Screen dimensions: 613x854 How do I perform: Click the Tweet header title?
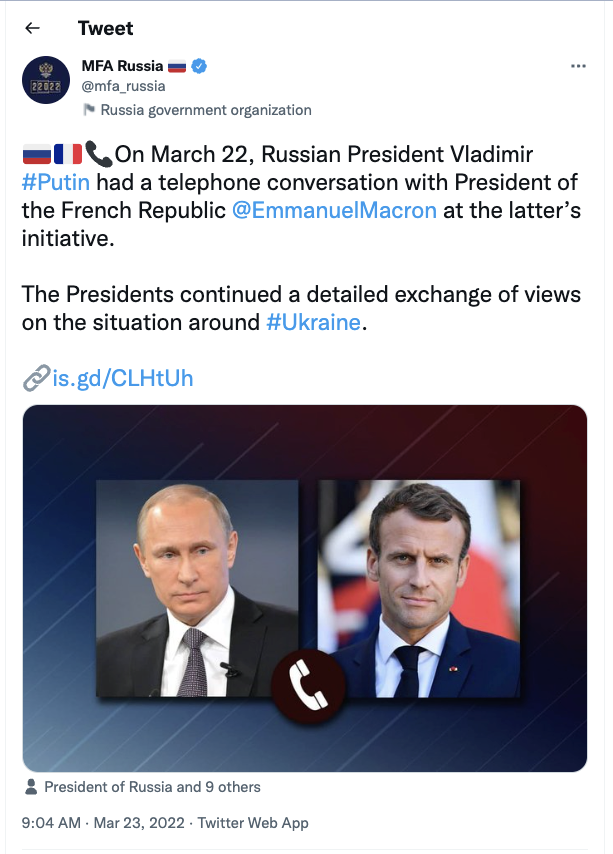click(x=106, y=28)
